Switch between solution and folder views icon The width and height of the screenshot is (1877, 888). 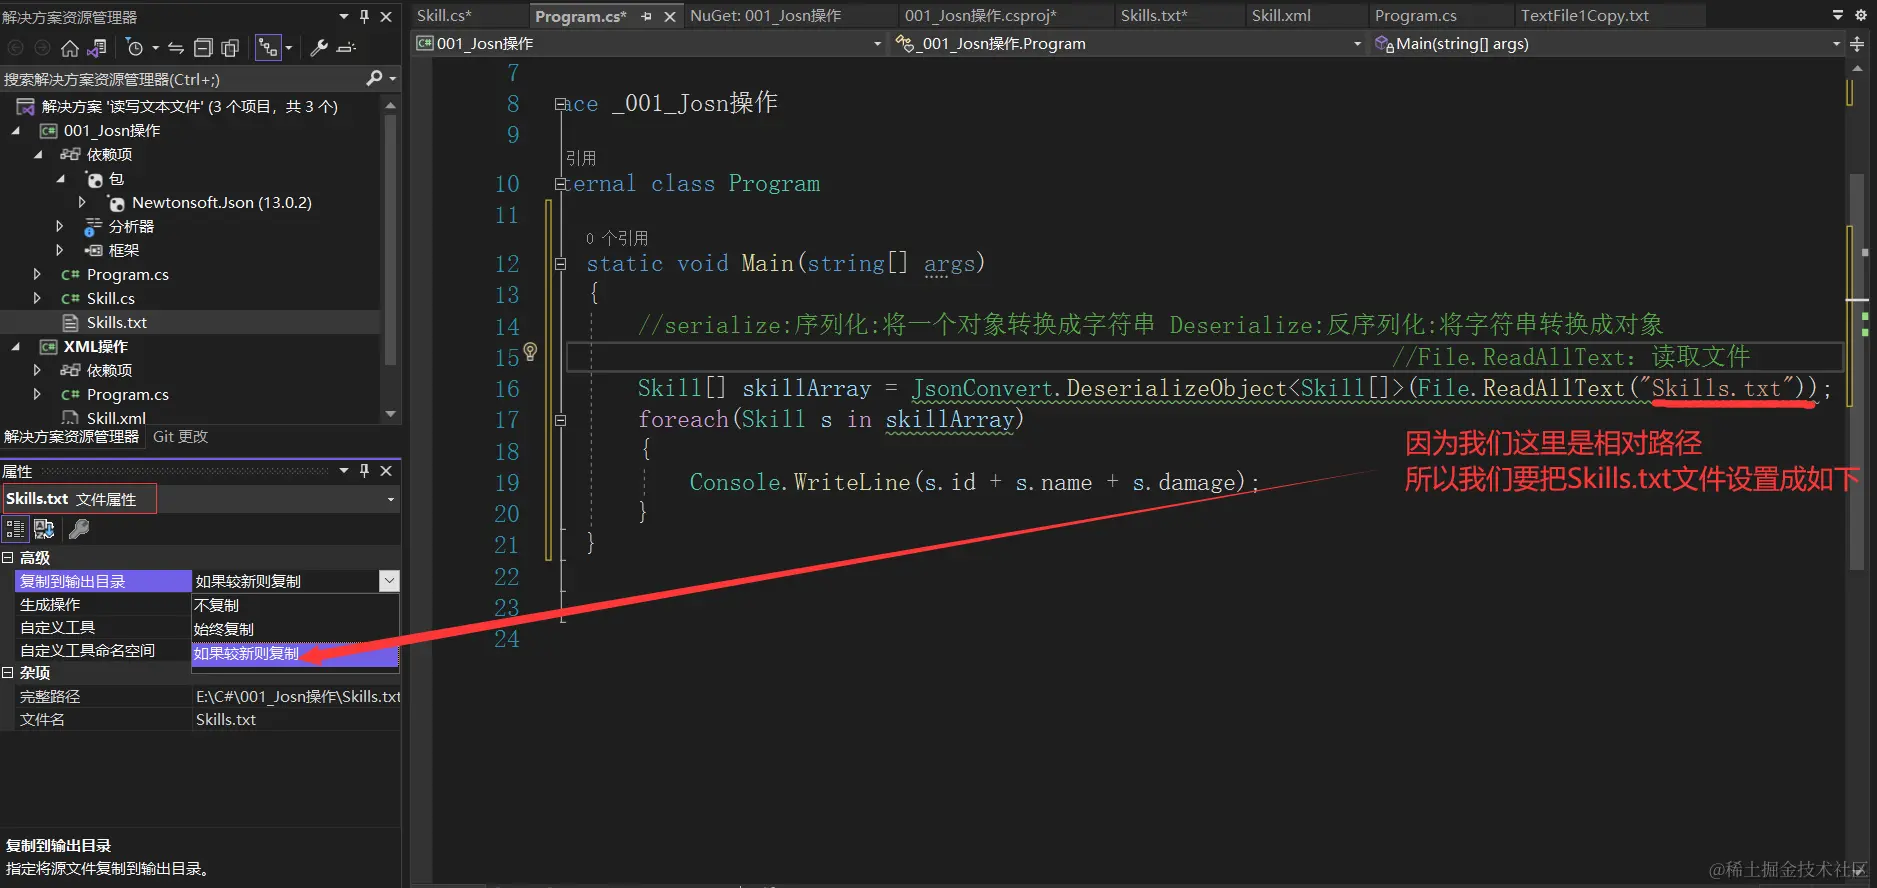pyautogui.click(x=97, y=47)
